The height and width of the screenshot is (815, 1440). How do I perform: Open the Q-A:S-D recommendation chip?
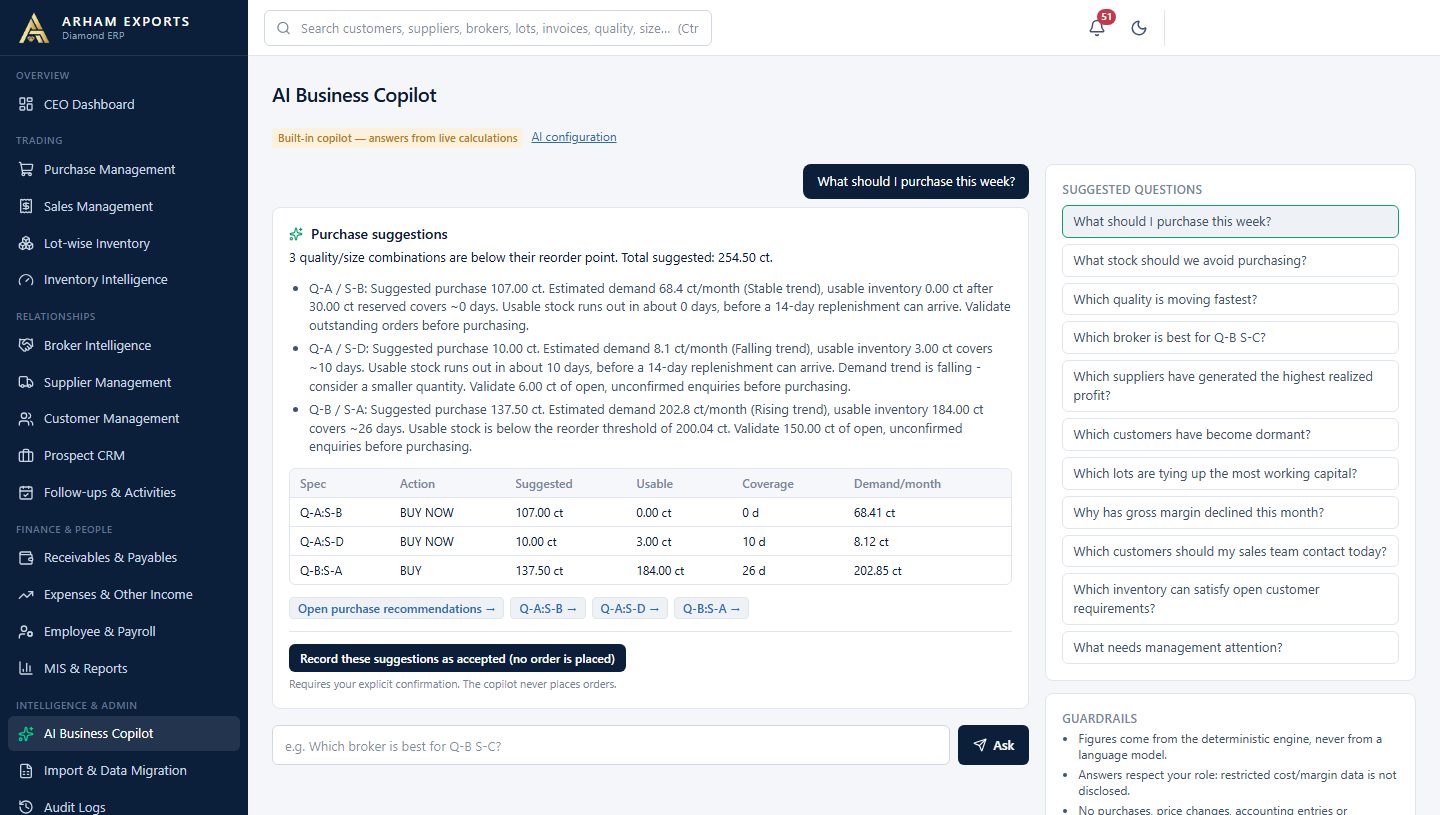coord(630,608)
